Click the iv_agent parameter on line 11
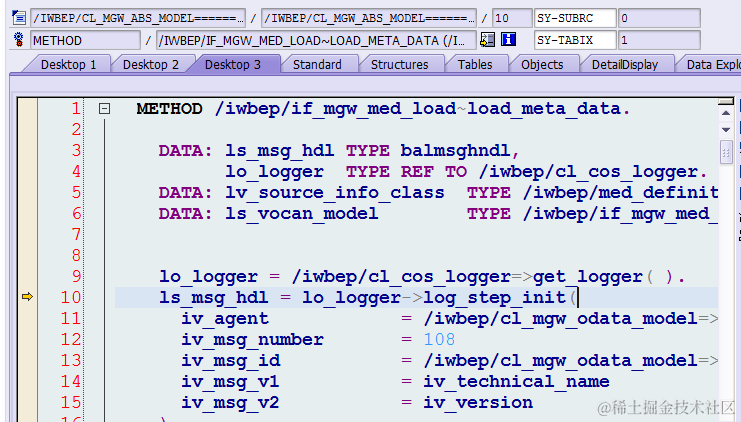 tap(225, 319)
